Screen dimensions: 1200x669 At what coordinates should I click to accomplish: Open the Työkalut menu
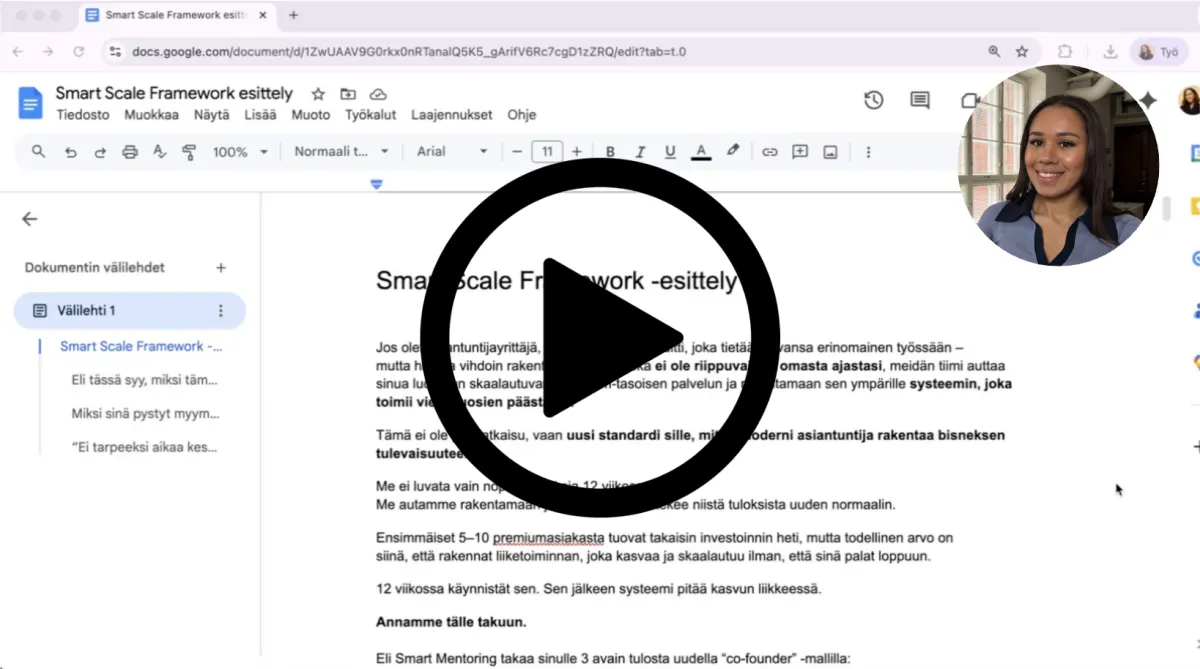[371, 115]
